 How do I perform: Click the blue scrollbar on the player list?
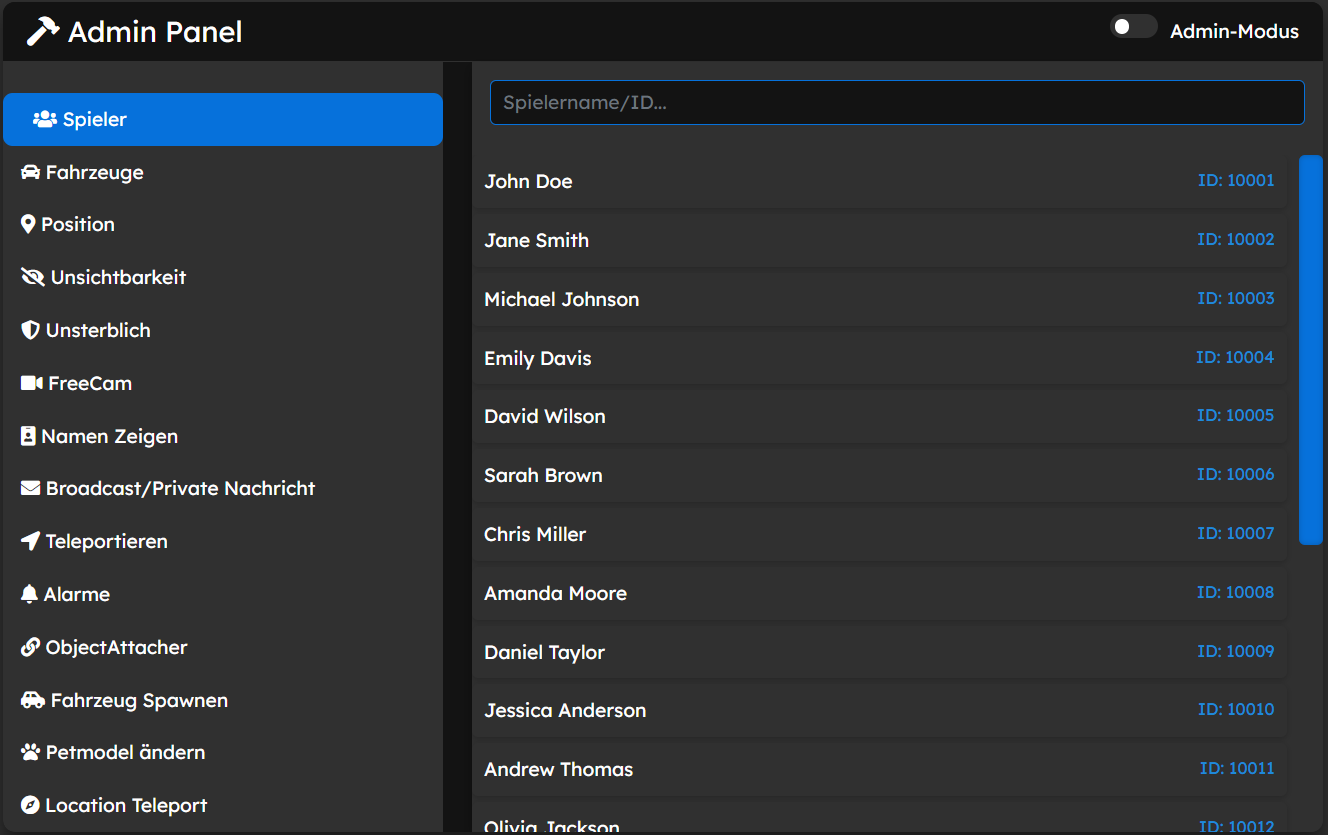[x=1310, y=350]
